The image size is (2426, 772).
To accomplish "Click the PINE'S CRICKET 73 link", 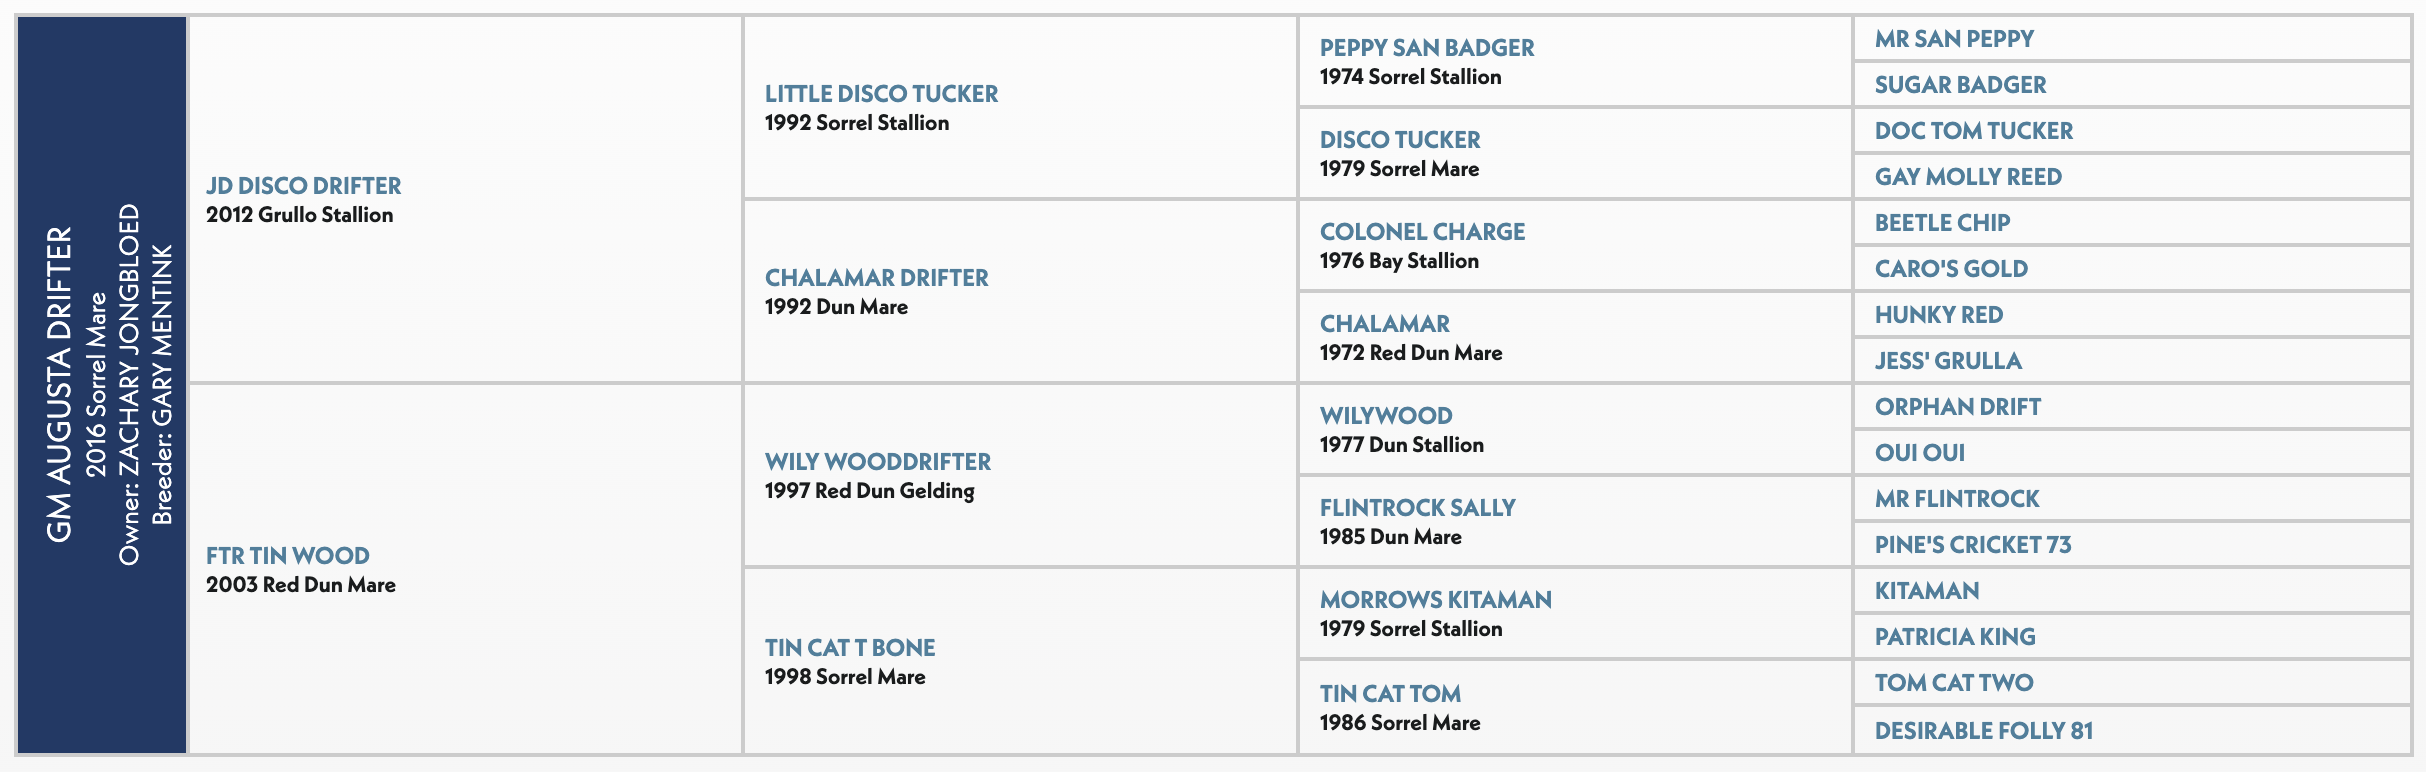I will [x=1972, y=545].
